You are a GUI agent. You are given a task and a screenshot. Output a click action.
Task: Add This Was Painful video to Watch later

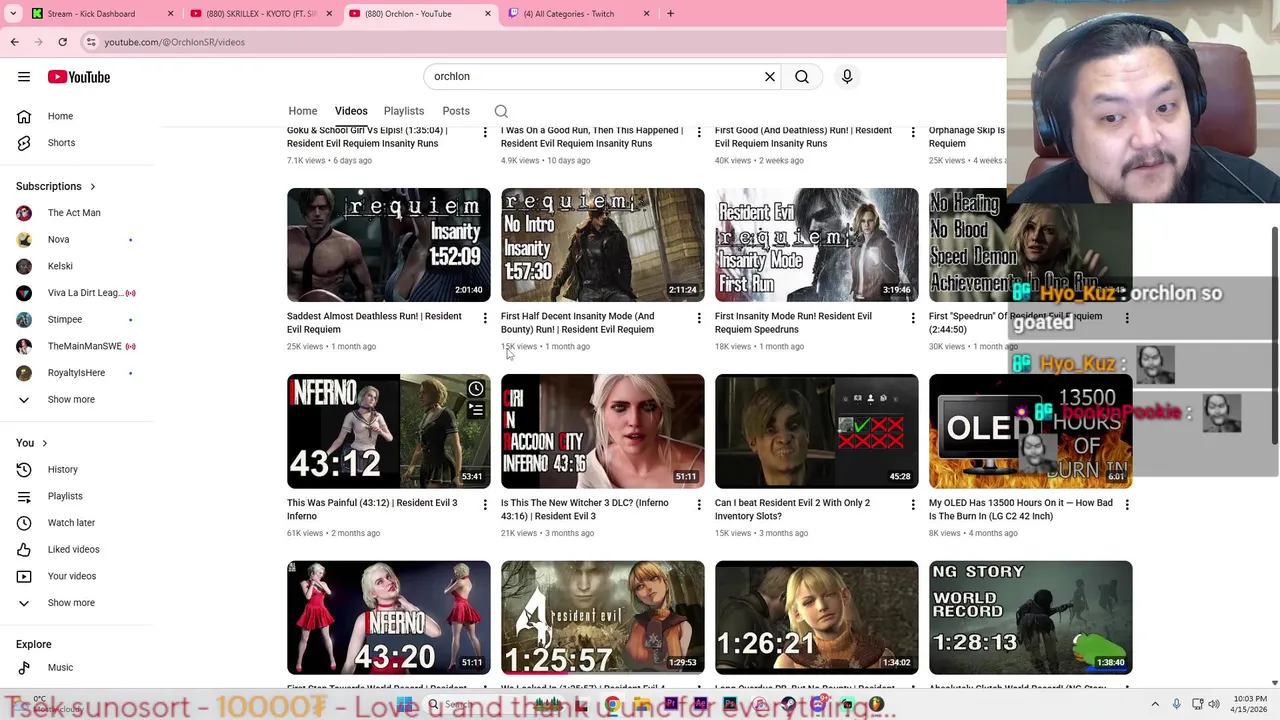[476, 389]
